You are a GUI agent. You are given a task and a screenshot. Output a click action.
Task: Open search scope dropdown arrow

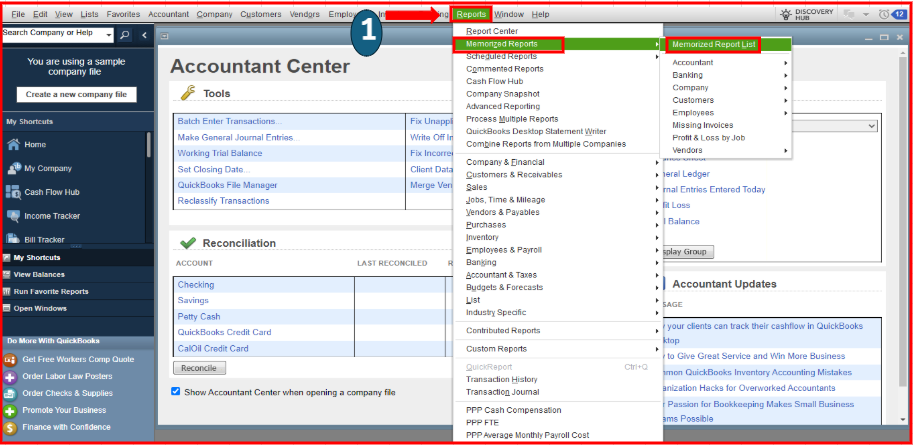109,36
